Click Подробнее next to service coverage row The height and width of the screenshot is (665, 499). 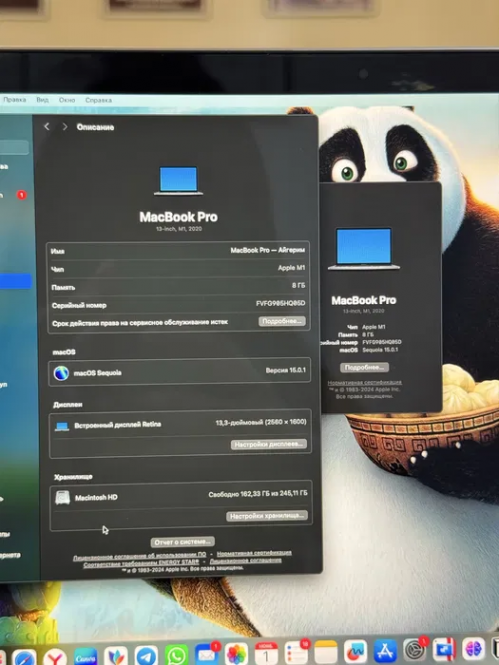click(282, 321)
